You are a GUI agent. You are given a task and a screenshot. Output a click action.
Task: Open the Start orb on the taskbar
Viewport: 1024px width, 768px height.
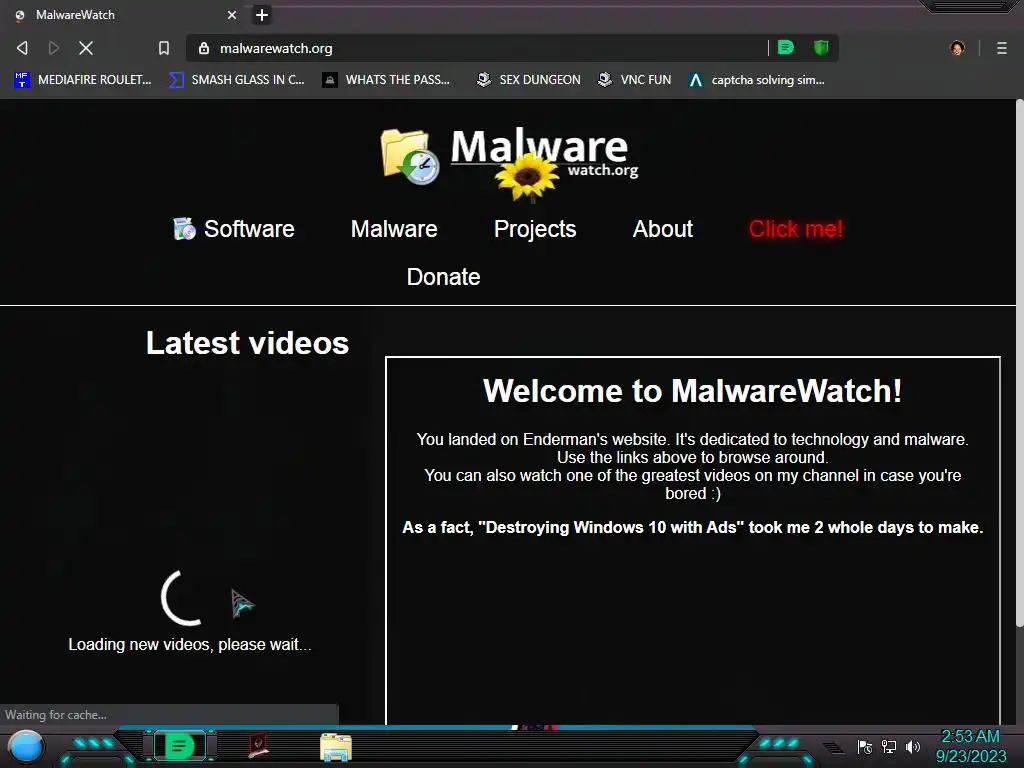tap(25, 747)
